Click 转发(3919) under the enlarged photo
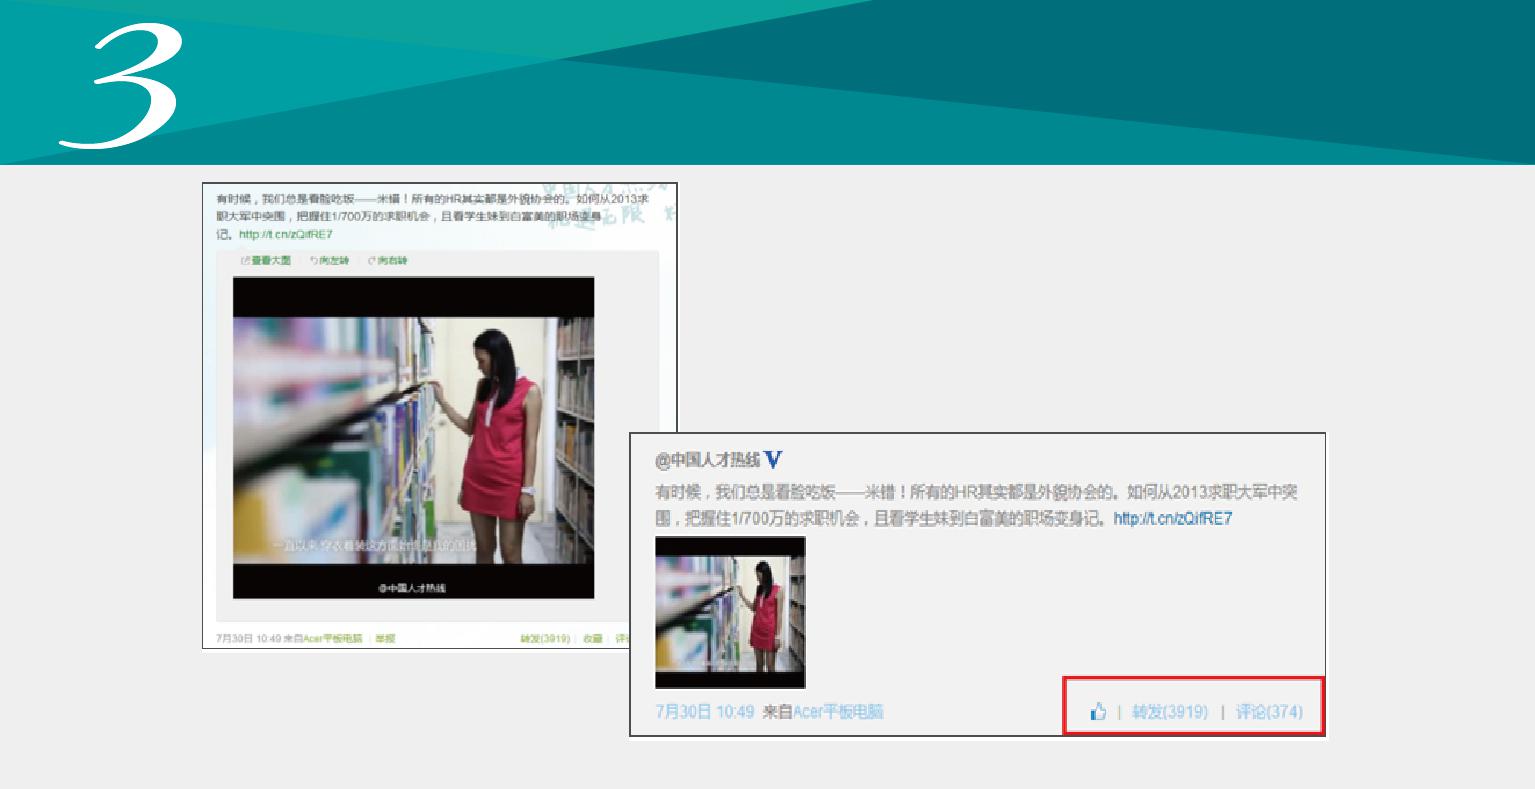Screen dimensions: 1535x789 (x=544, y=638)
